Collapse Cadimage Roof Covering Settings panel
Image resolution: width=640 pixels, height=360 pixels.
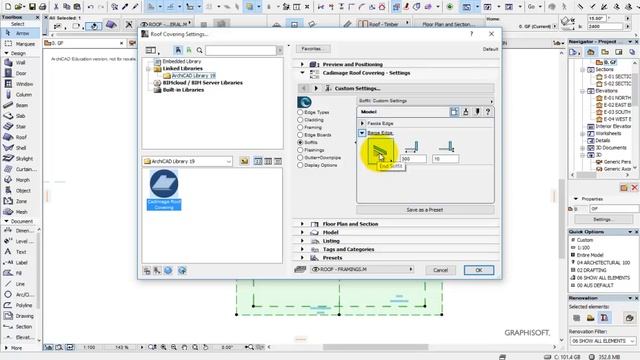click(x=302, y=73)
